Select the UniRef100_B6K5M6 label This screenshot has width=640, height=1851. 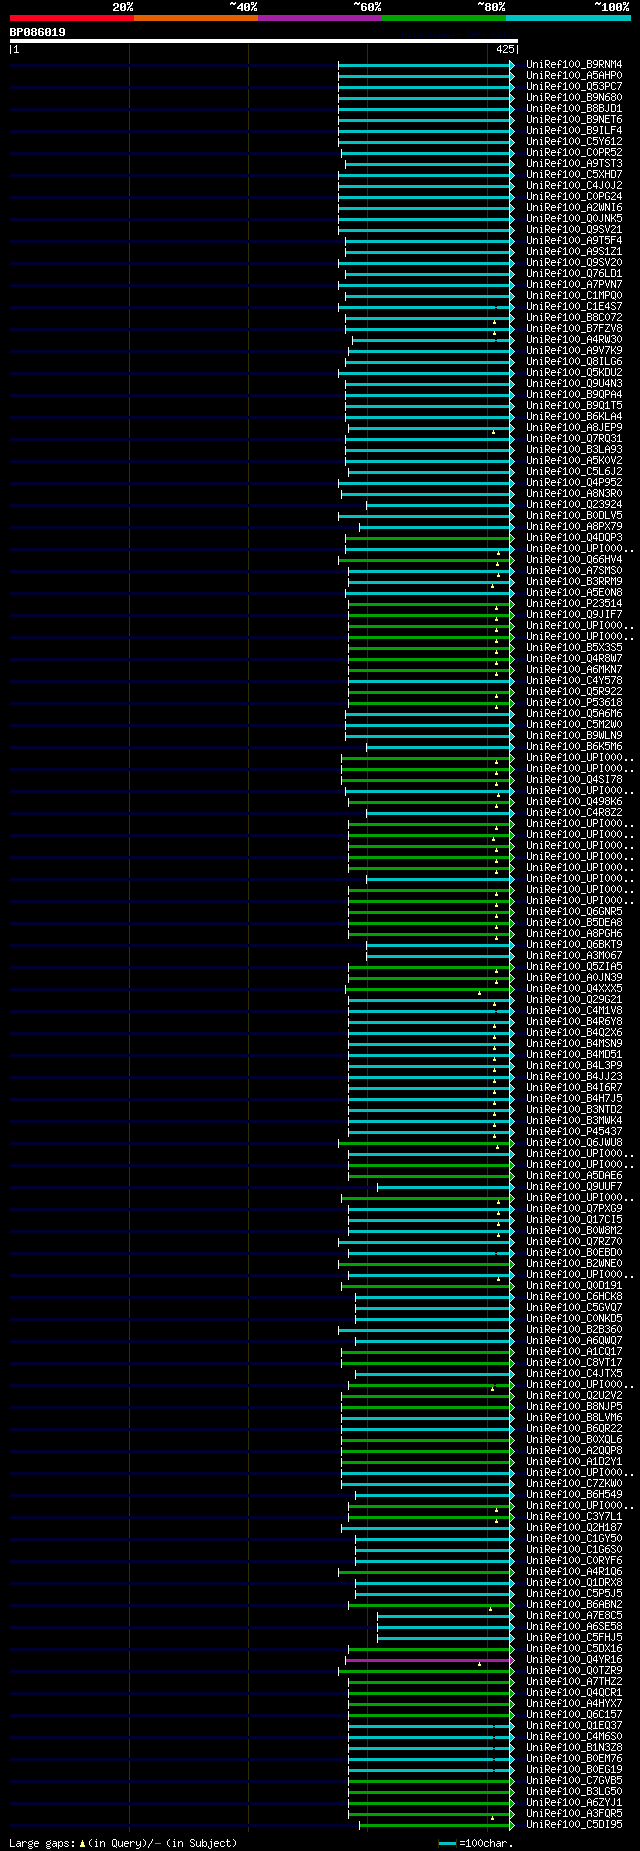(x=574, y=746)
